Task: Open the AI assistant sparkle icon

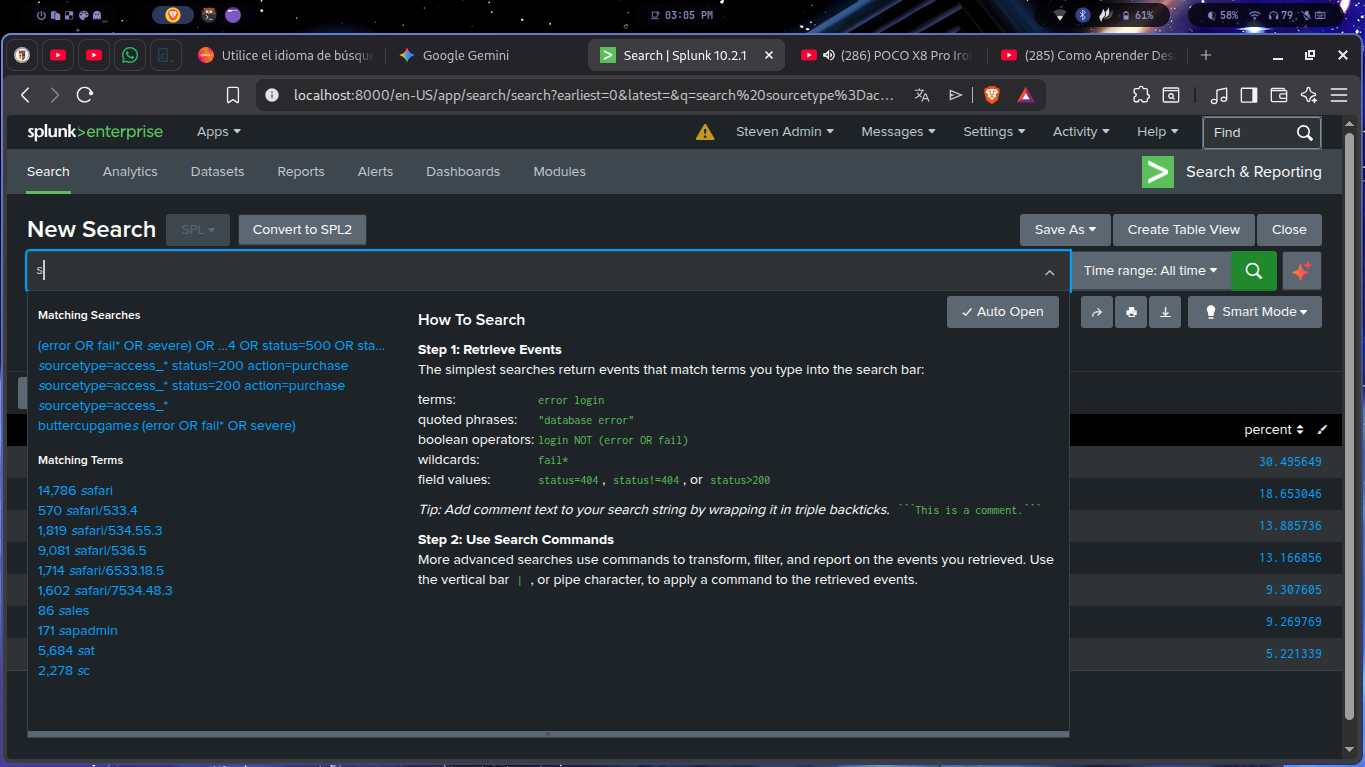Action: pyautogui.click(x=1301, y=271)
